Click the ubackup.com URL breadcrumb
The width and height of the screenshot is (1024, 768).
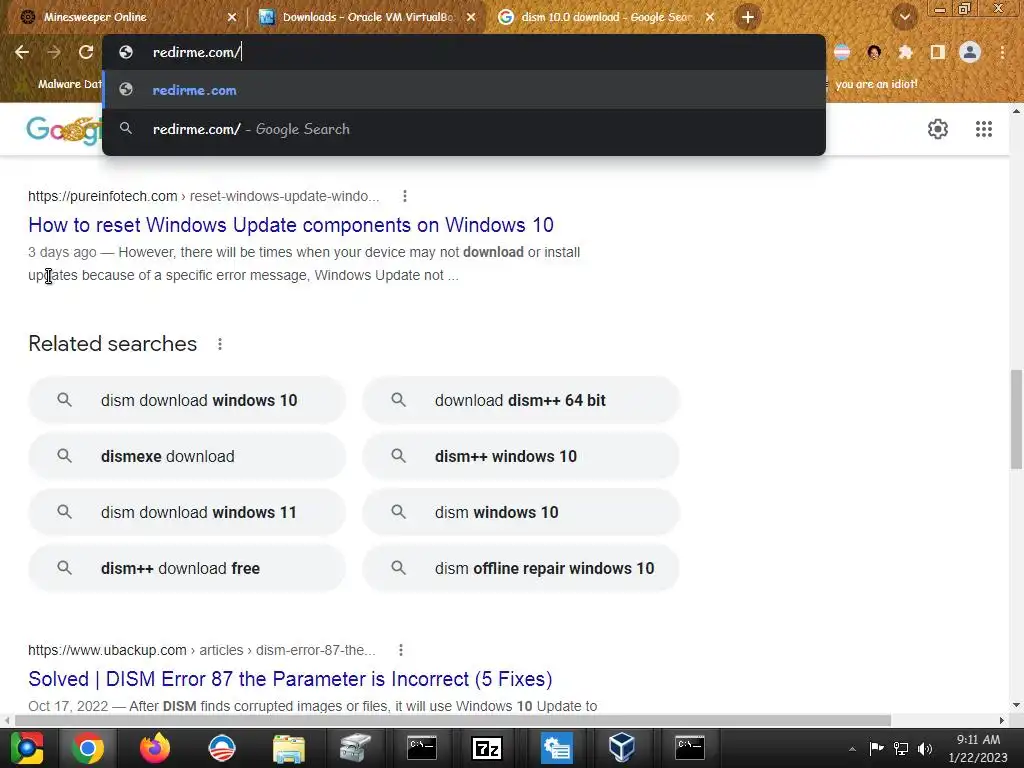click(x=202, y=650)
